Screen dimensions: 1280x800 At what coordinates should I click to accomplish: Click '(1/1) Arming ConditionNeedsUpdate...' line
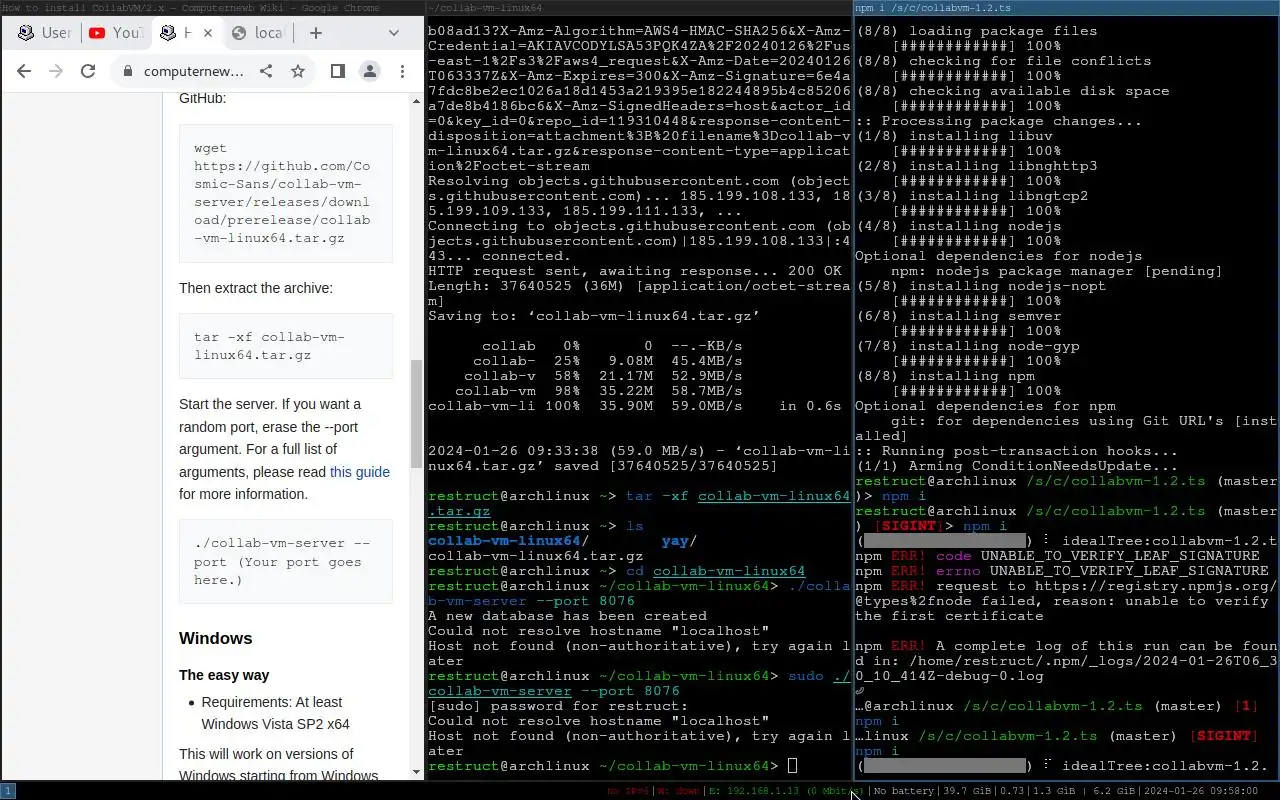click(x=1016, y=466)
